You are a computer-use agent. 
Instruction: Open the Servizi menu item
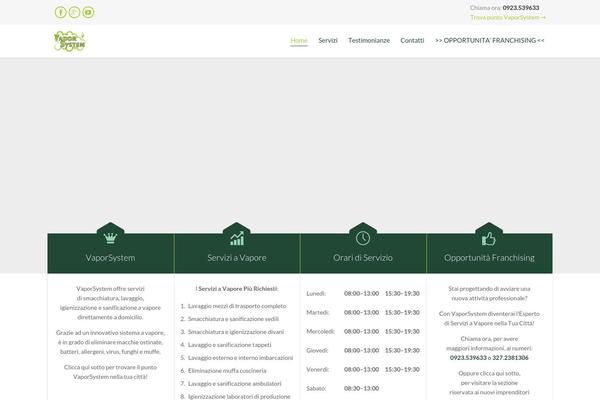coord(328,40)
